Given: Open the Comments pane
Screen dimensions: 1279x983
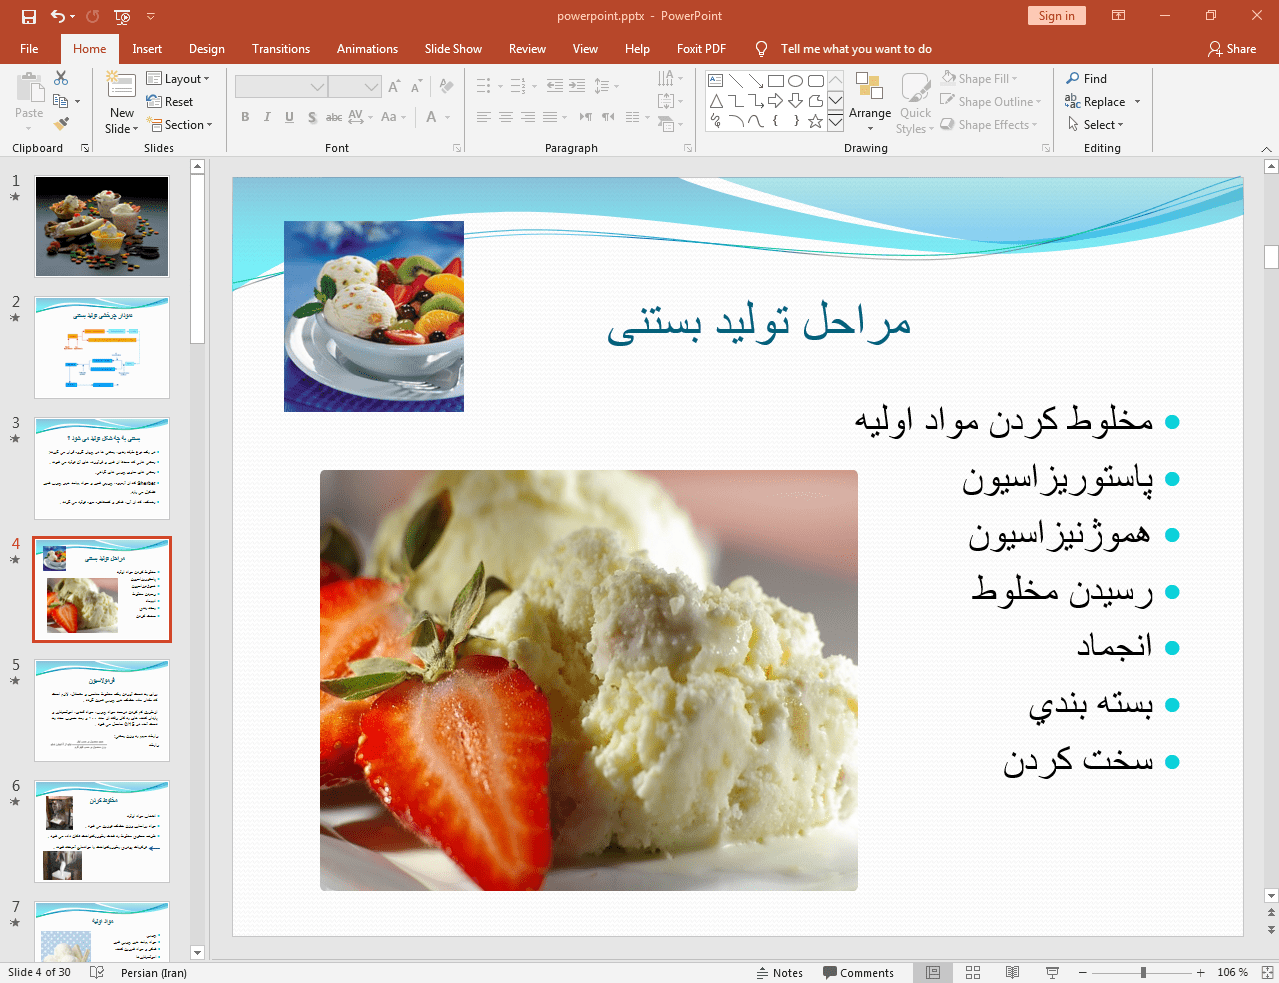Looking at the screenshot, I should click(x=858, y=972).
